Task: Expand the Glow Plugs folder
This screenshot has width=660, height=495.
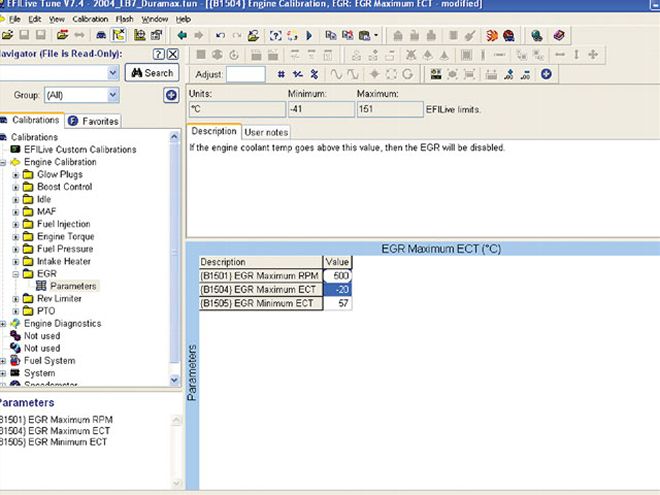Action: 16,175
